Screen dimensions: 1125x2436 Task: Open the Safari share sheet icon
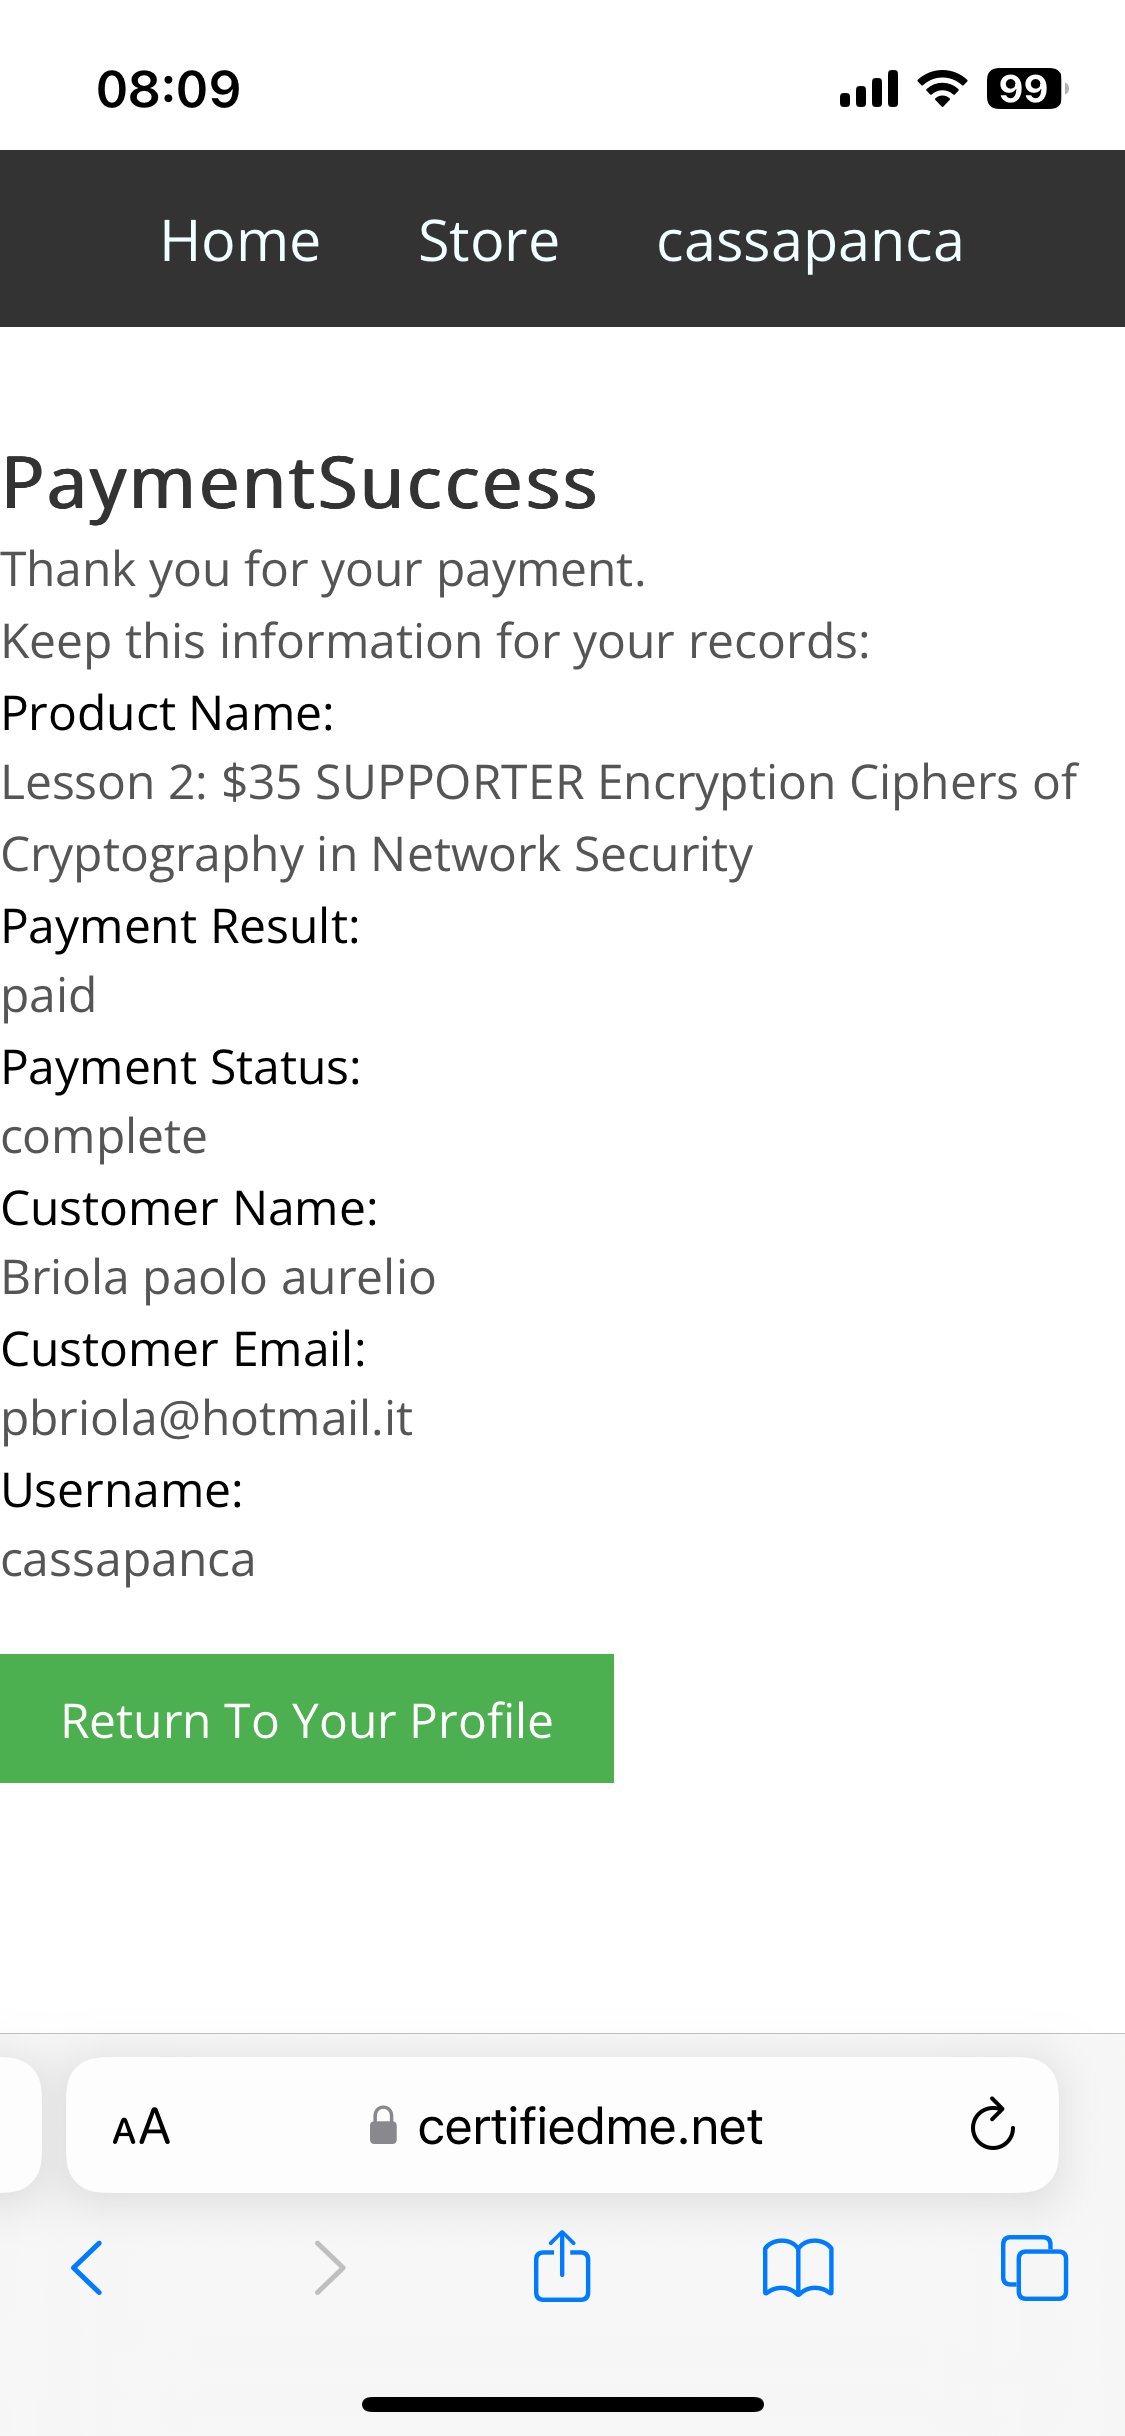coord(562,2265)
